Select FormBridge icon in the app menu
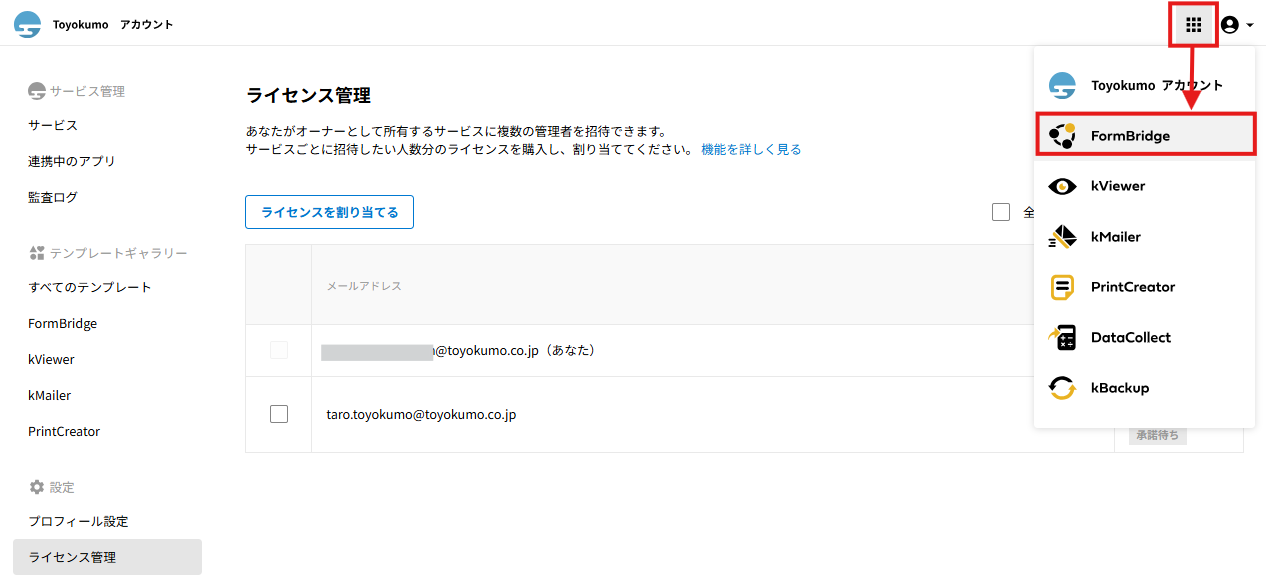 coord(1062,135)
